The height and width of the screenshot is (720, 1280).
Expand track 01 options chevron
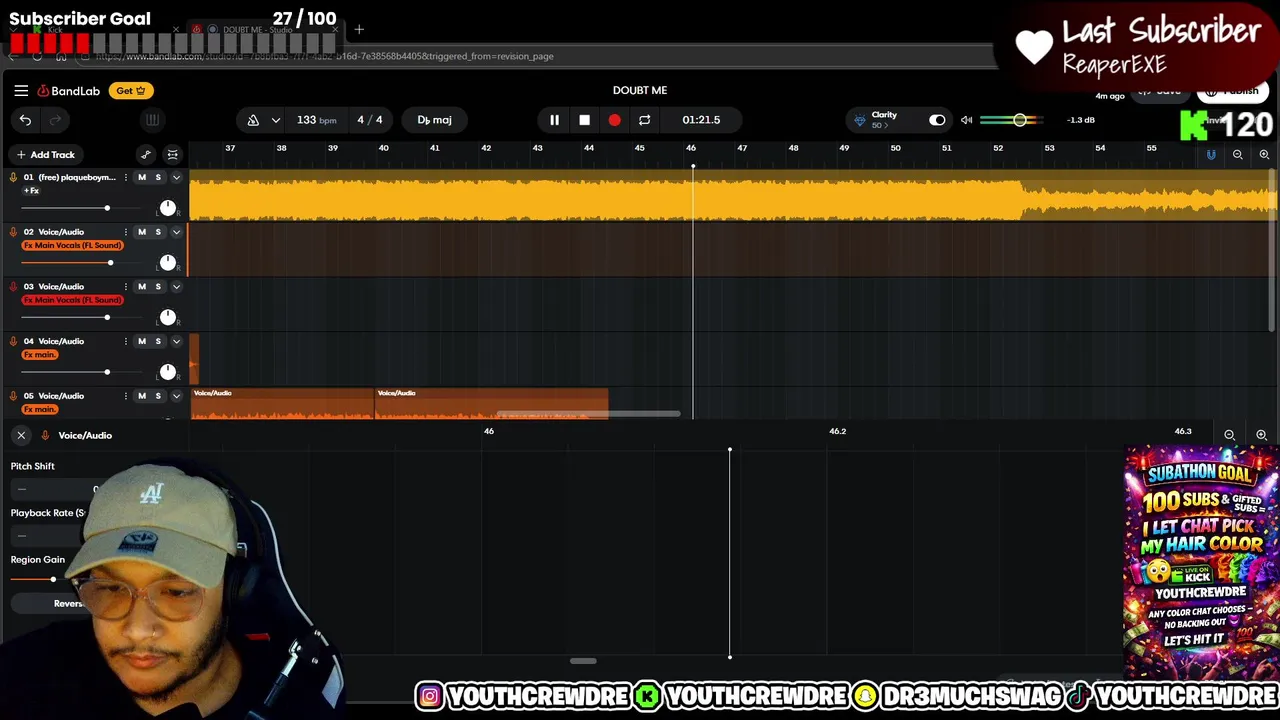tap(176, 177)
